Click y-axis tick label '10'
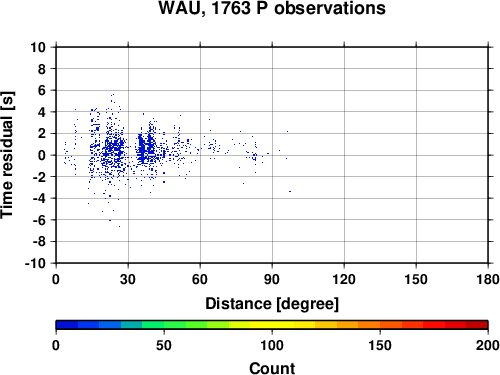 38,47
